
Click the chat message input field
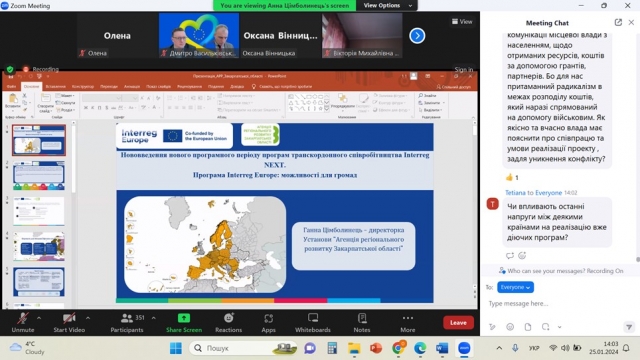click(559, 304)
